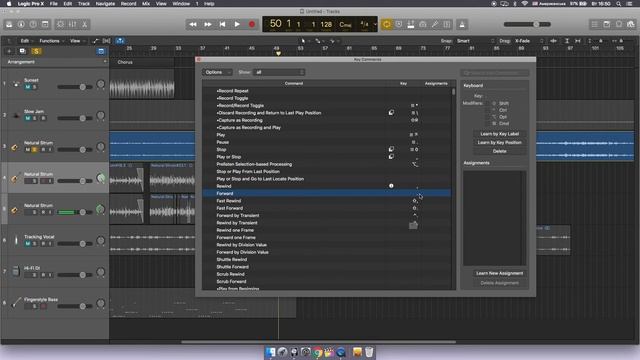Click the Chorus arrangement marker
640x360 pixels.
tap(142, 62)
